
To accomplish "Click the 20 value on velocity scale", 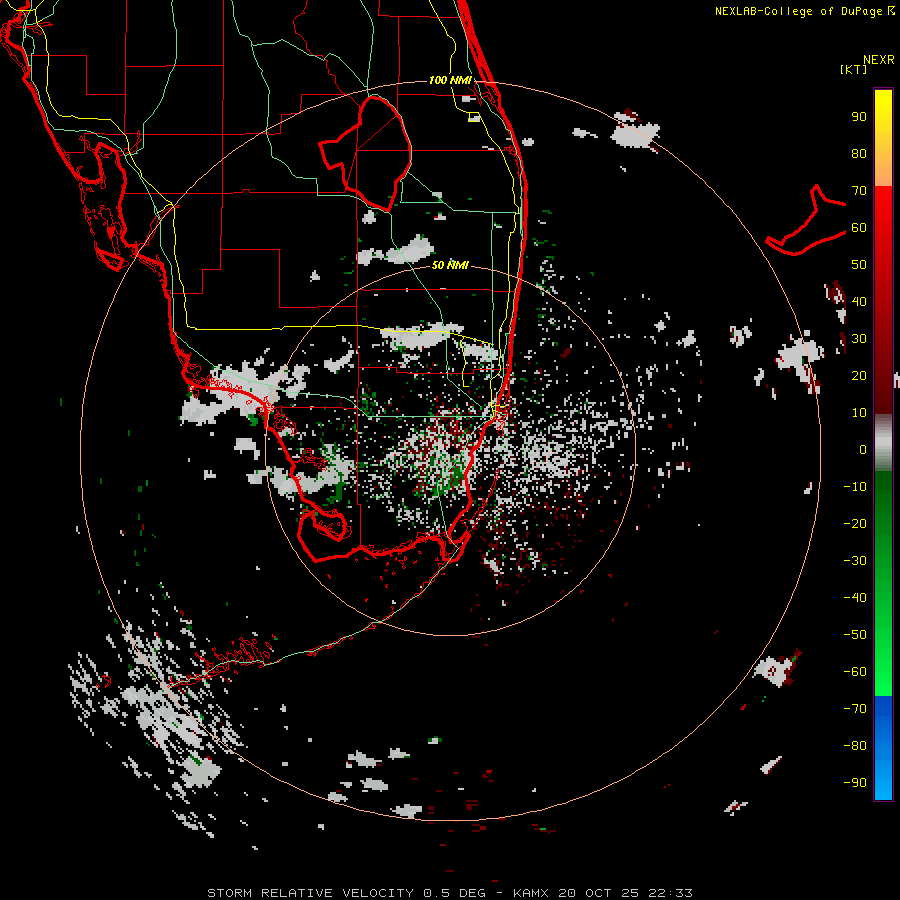I will pyautogui.click(x=859, y=375).
